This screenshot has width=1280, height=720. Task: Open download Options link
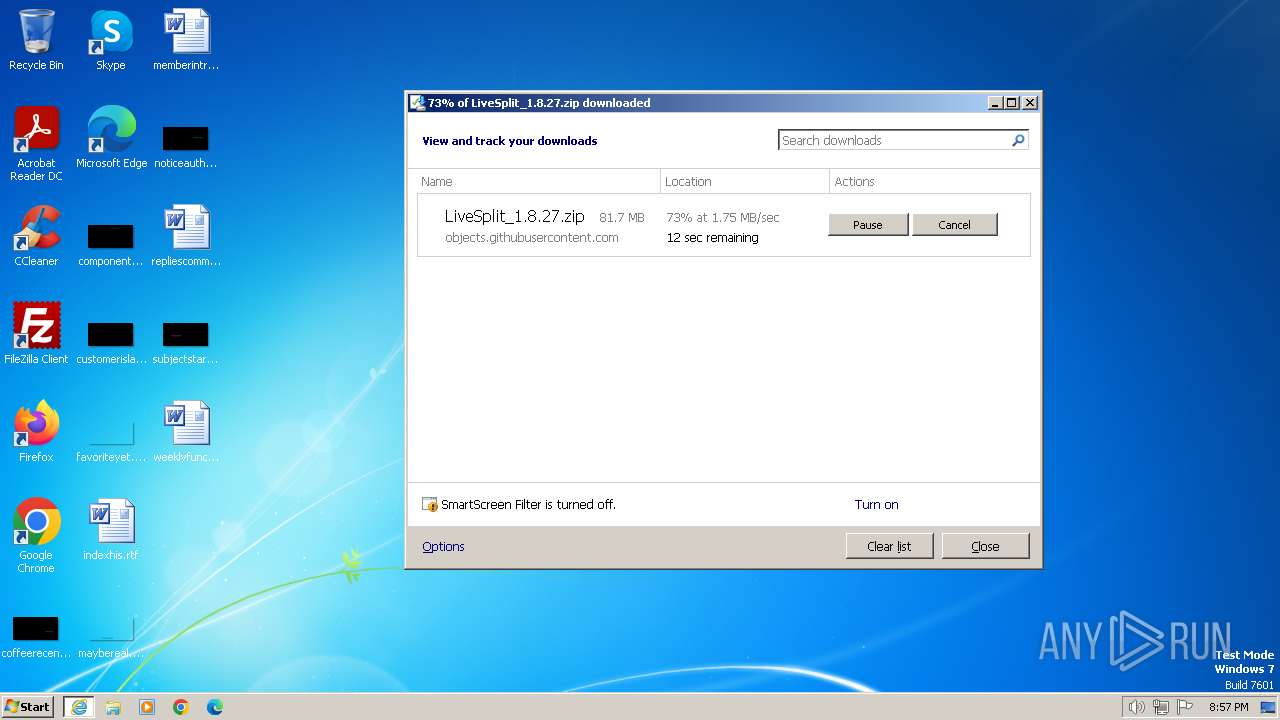(x=443, y=546)
